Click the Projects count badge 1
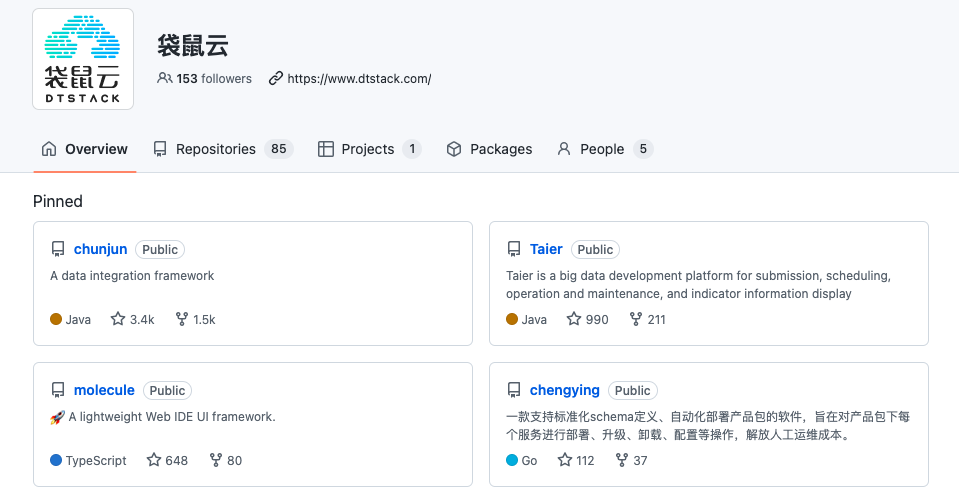Image resolution: width=959 pixels, height=496 pixels. 412,149
